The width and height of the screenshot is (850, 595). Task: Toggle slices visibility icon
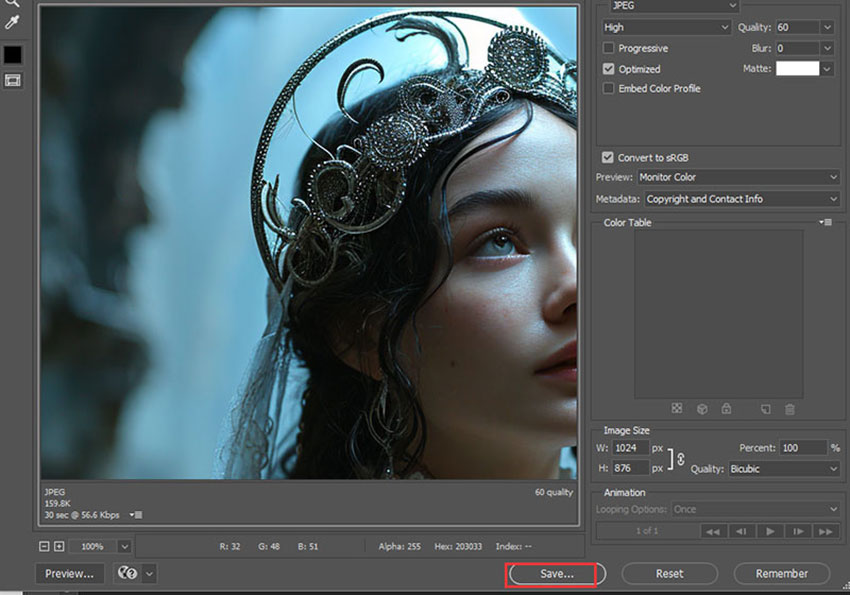point(12,81)
